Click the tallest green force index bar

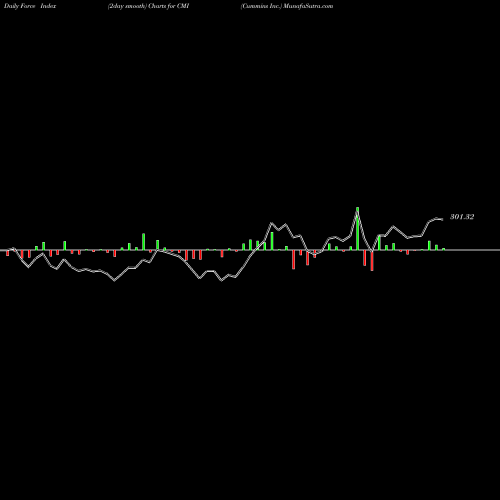pos(357,228)
